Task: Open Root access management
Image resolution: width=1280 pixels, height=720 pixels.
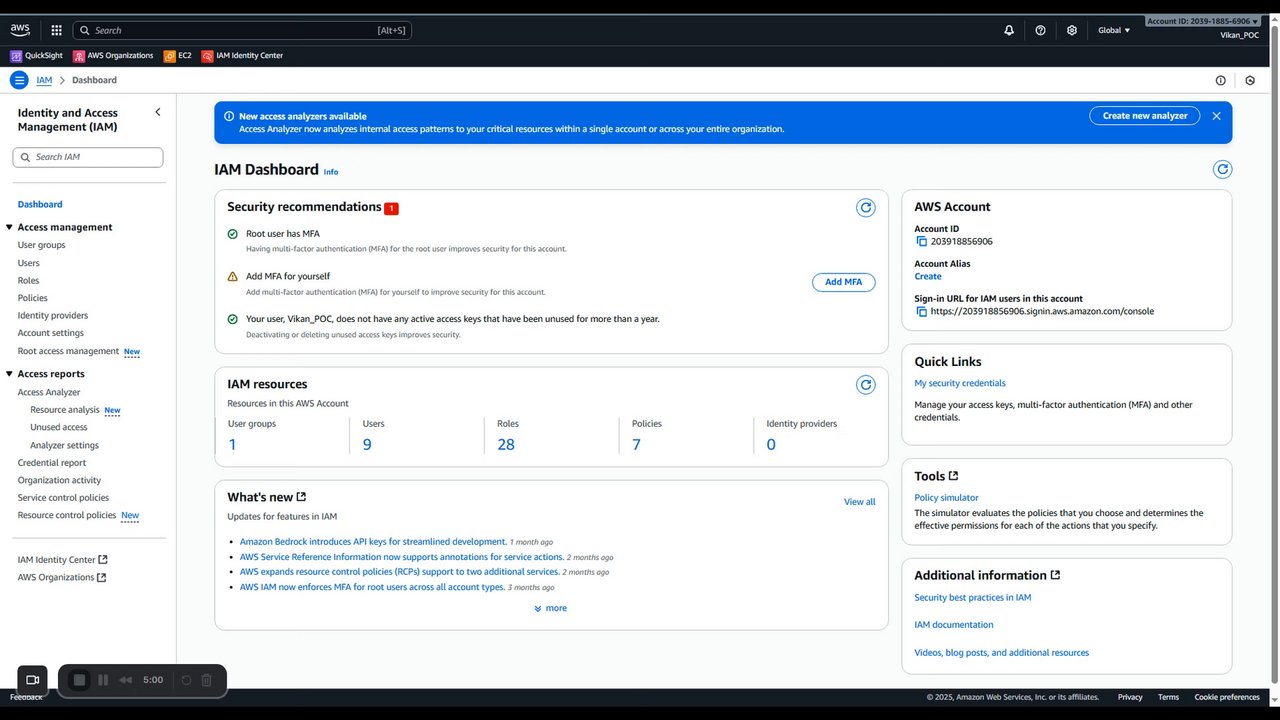Action: tap(68, 351)
